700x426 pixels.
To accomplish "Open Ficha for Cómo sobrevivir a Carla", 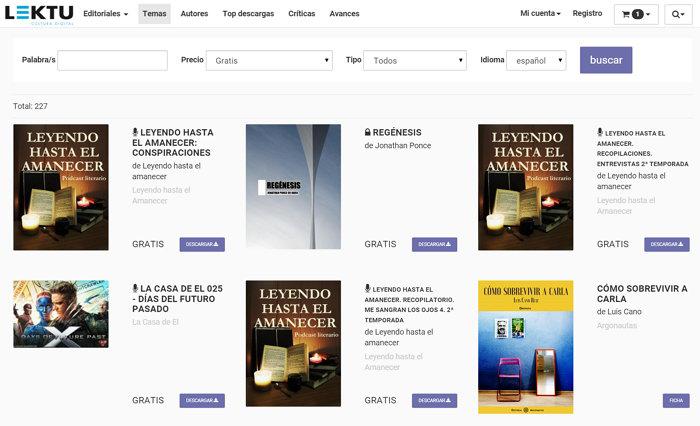I will click(676, 400).
